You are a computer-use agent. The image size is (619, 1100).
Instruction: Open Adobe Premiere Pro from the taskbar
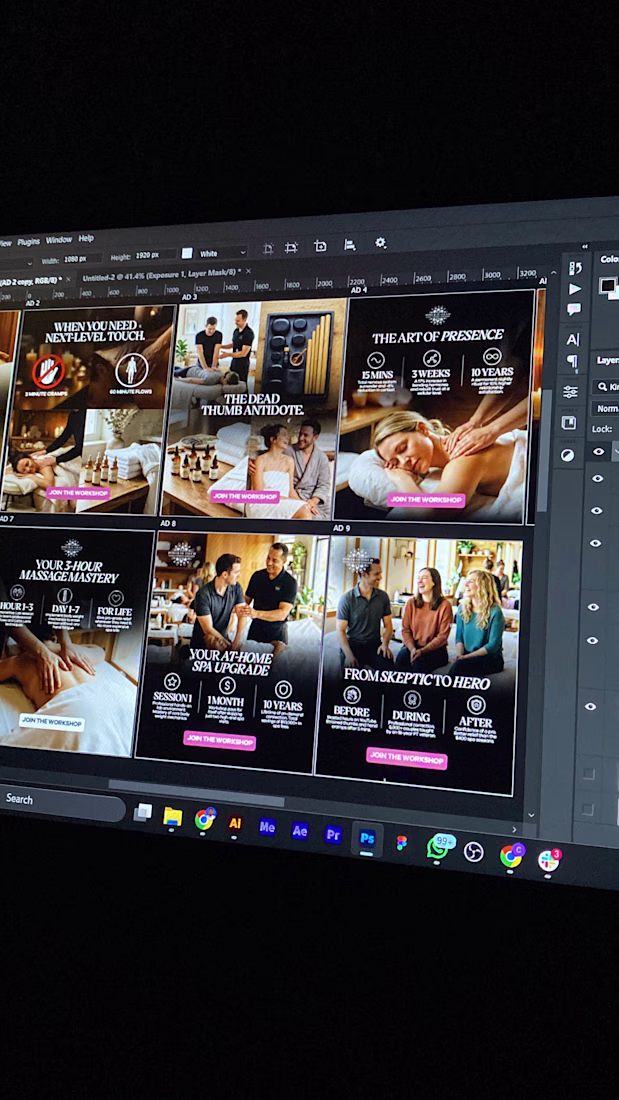(x=333, y=835)
